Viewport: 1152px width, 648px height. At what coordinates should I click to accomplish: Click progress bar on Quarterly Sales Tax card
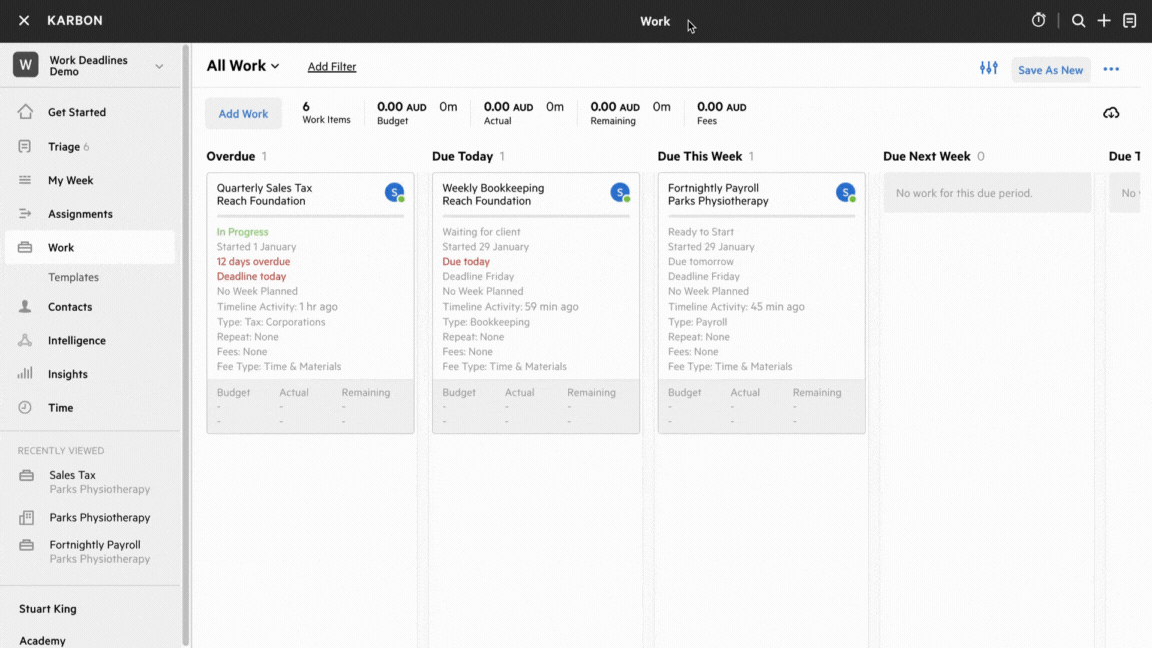coord(310,216)
